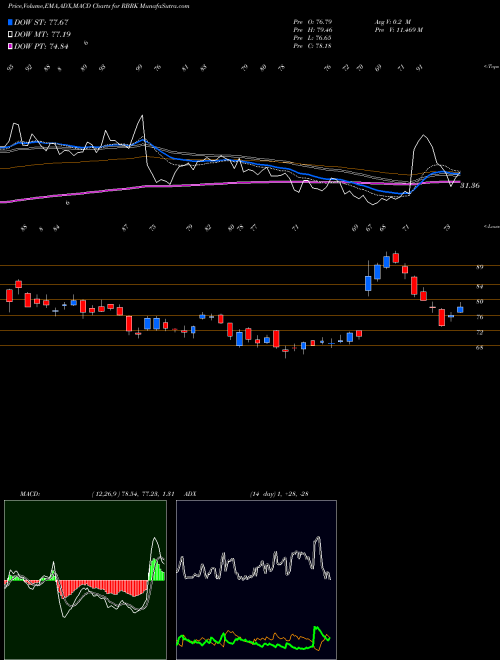Screen dimensions: 500x660
Task: Click the blue DOW ST legend square
Action: pos(10,22)
